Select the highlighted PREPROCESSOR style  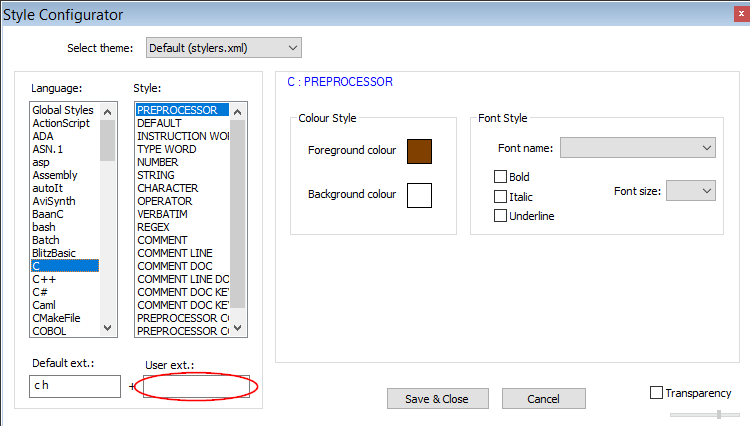(182, 110)
